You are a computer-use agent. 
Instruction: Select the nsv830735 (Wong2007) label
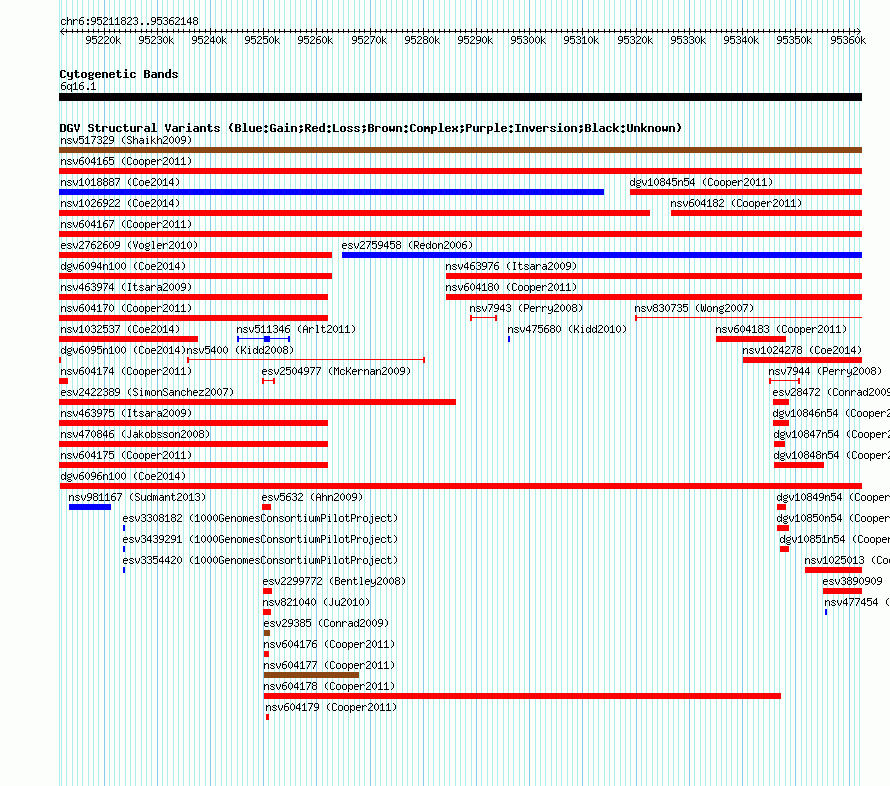tap(694, 308)
